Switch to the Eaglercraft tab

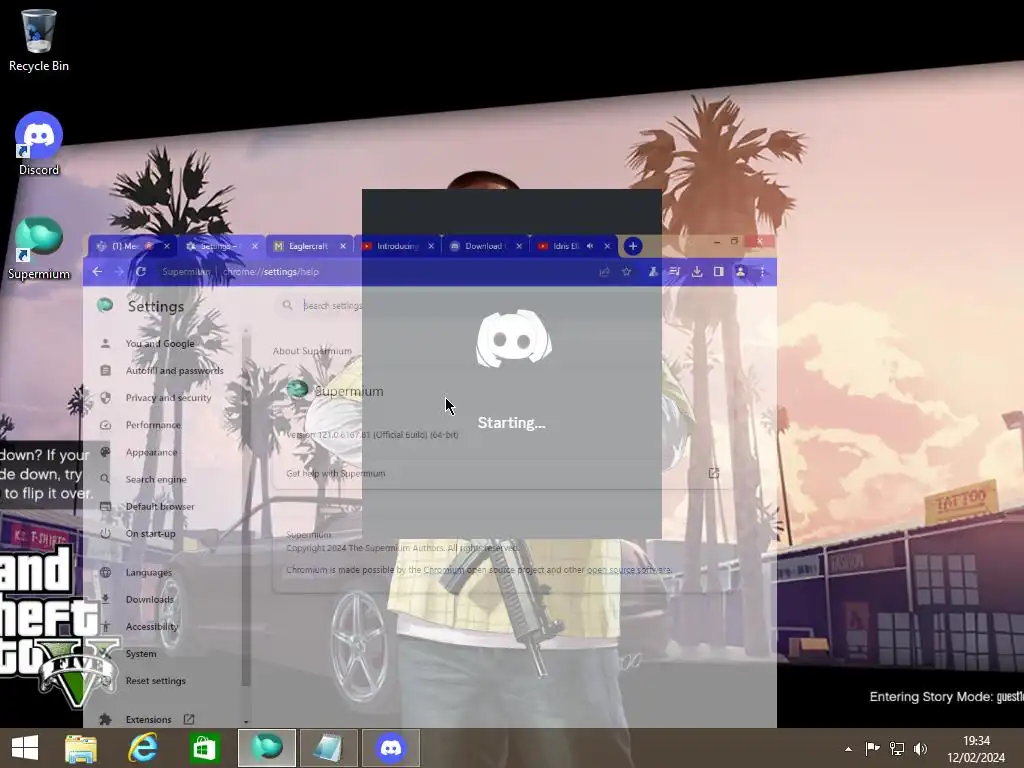(x=308, y=246)
